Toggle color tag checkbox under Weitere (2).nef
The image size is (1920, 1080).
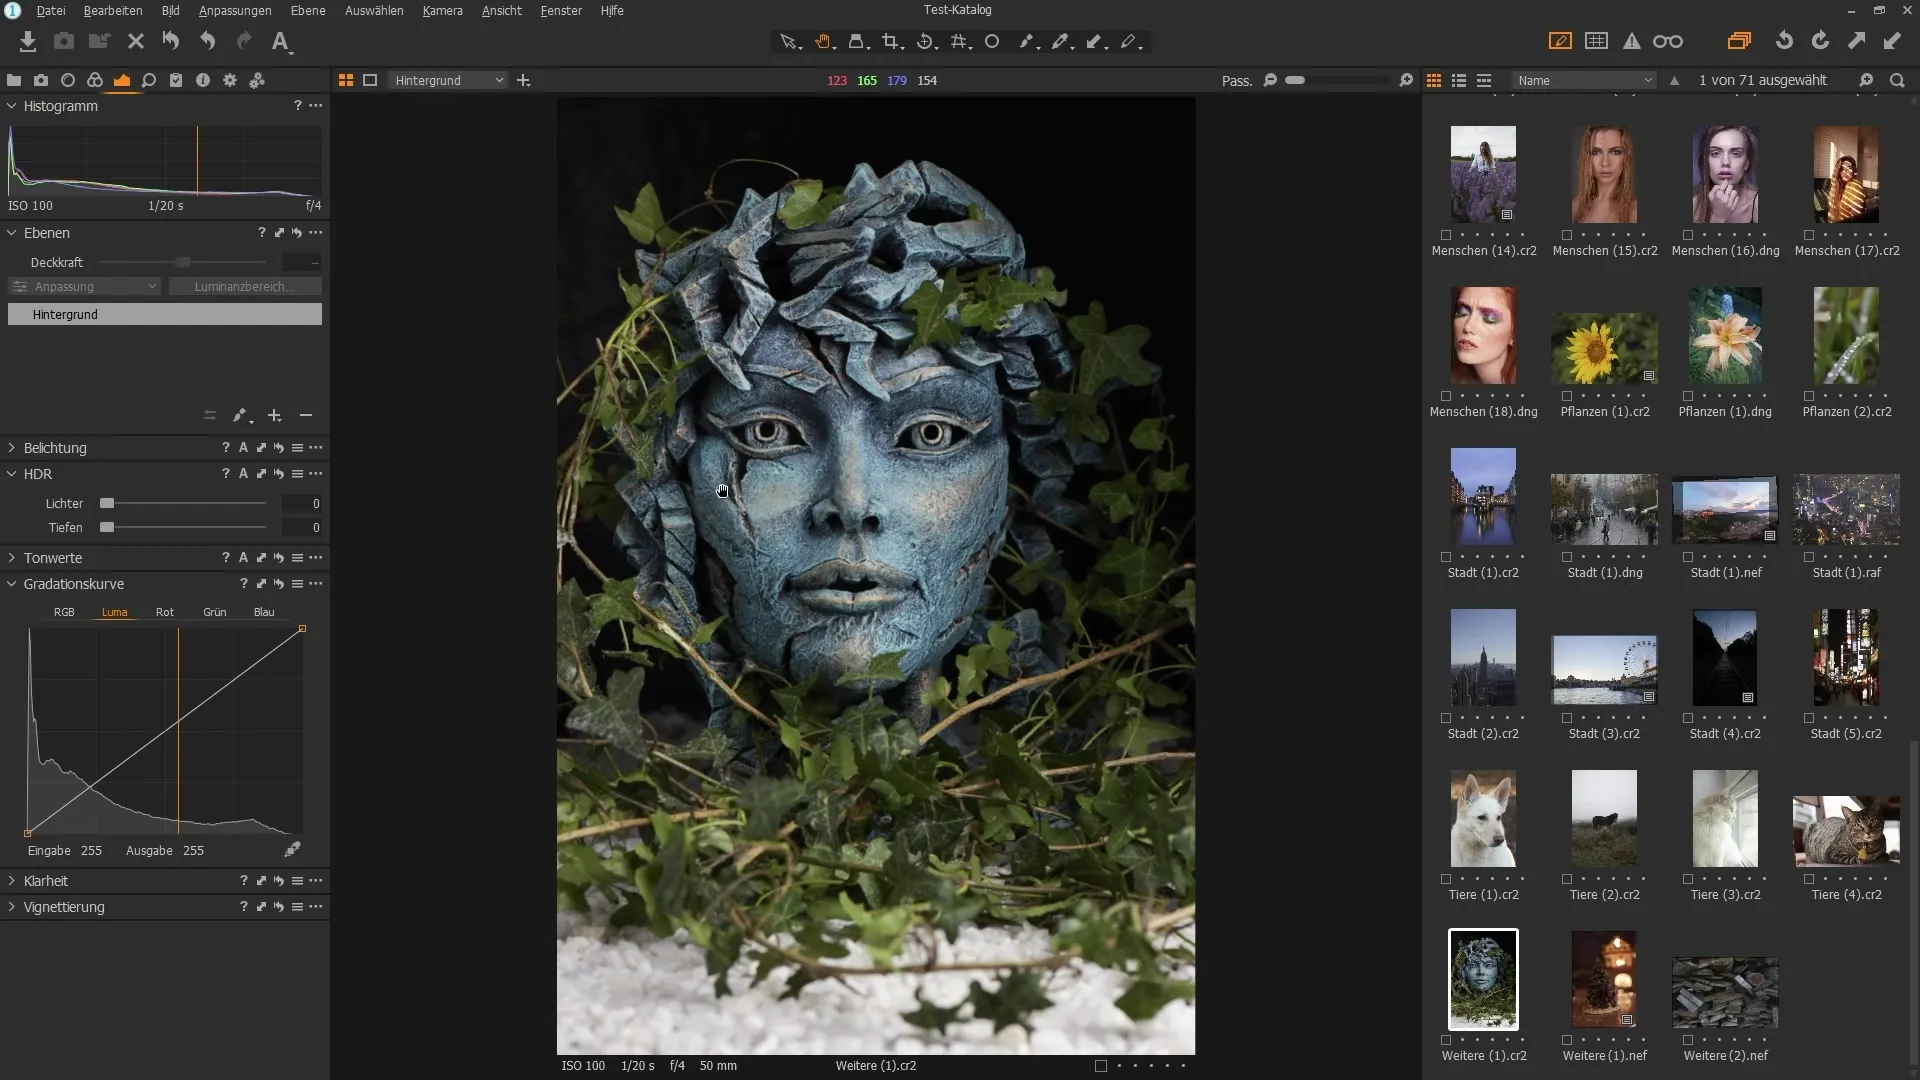pos(1688,1040)
